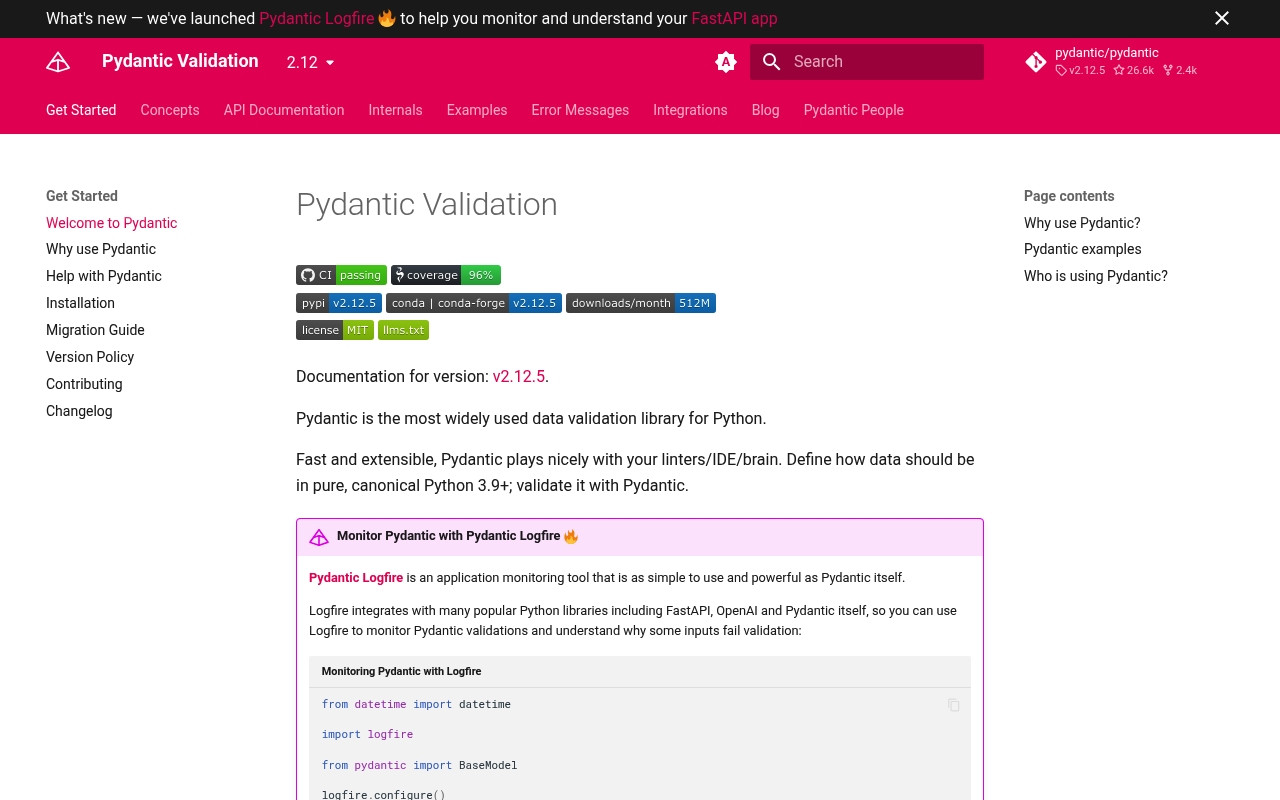Click the Pydantic logo in header

(x=58, y=62)
